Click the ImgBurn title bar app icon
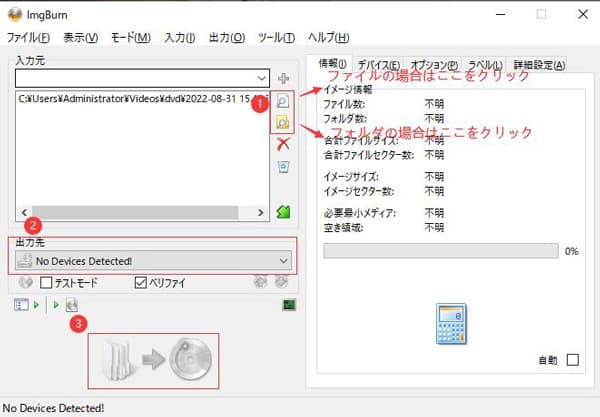 (15, 15)
